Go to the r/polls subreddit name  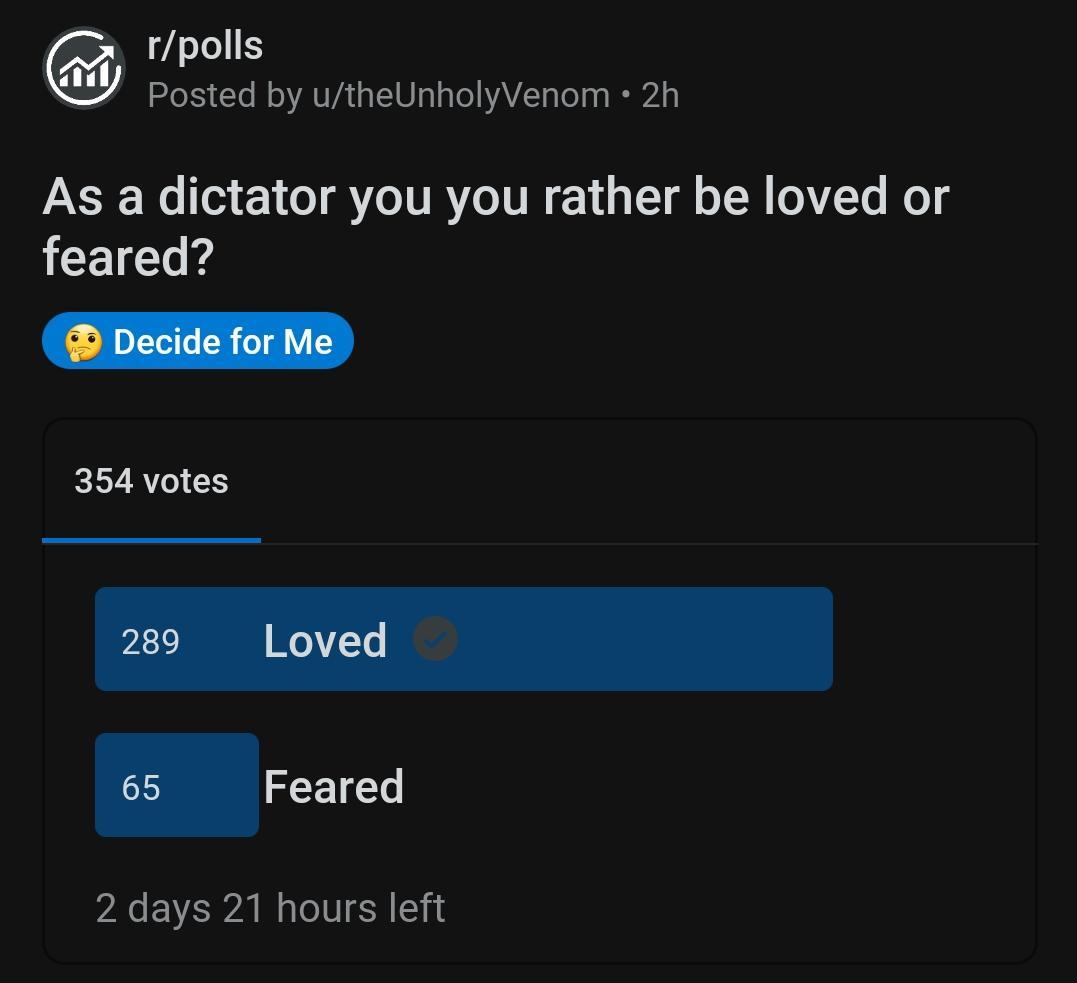(205, 45)
